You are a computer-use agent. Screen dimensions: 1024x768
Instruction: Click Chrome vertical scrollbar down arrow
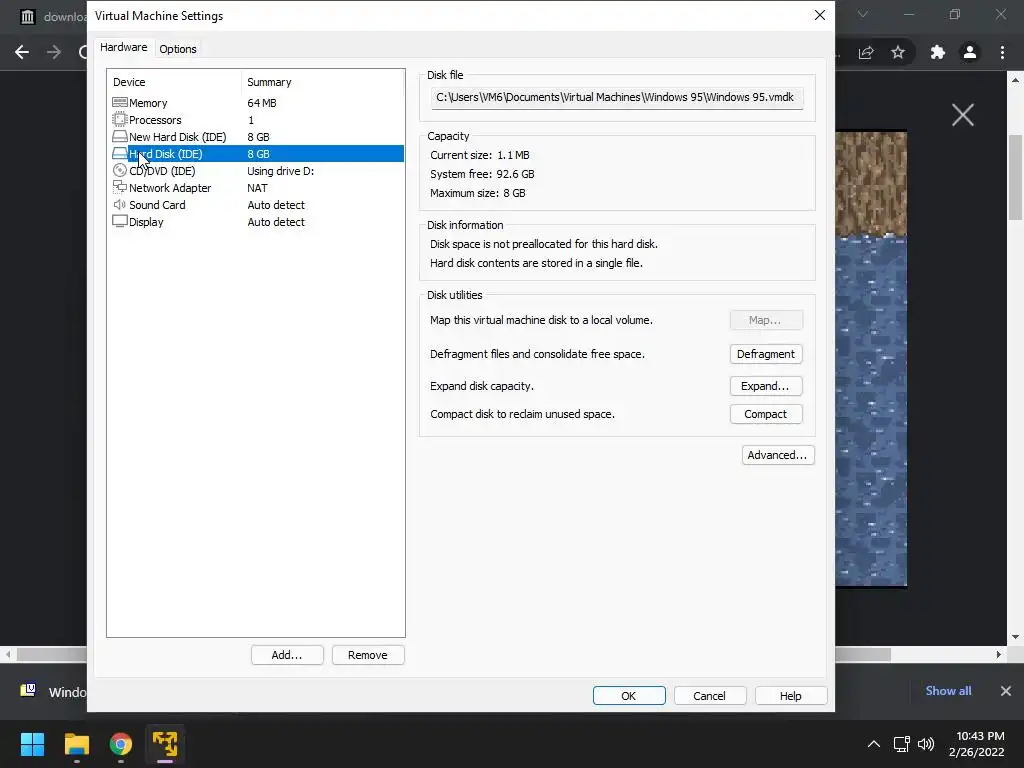(1016, 637)
